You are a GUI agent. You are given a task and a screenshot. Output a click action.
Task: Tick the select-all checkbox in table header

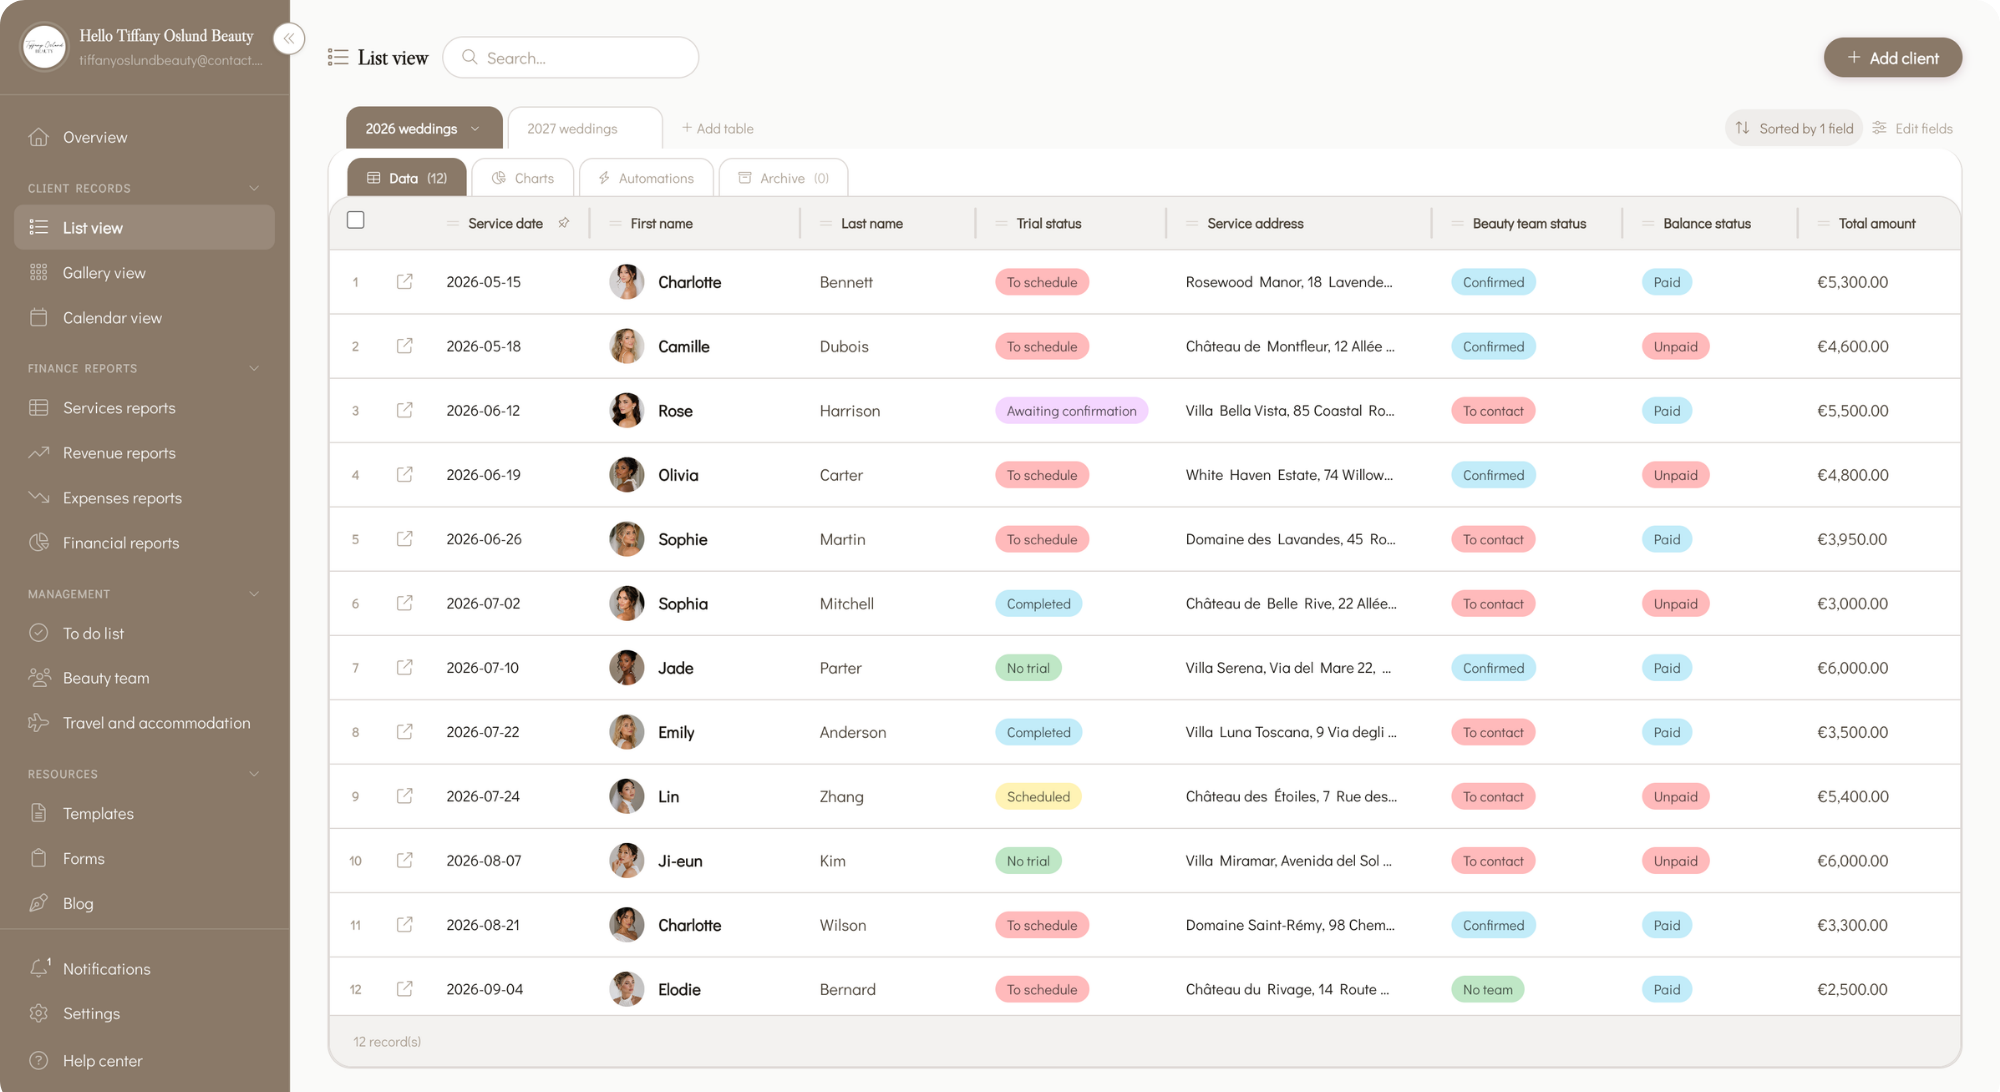pyautogui.click(x=355, y=220)
